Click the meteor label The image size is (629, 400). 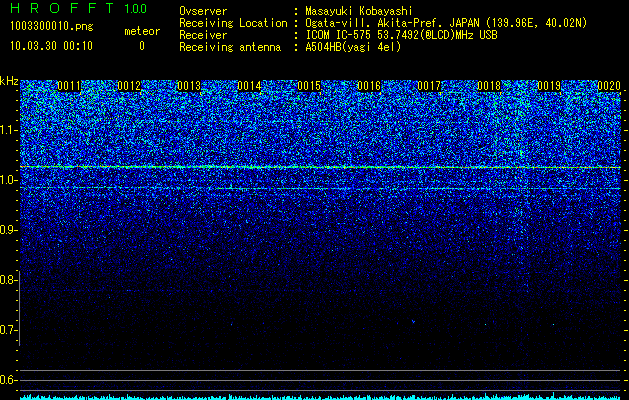(x=142, y=31)
